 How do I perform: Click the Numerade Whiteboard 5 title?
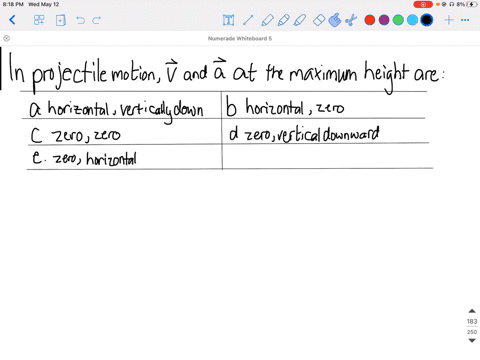point(240,39)
